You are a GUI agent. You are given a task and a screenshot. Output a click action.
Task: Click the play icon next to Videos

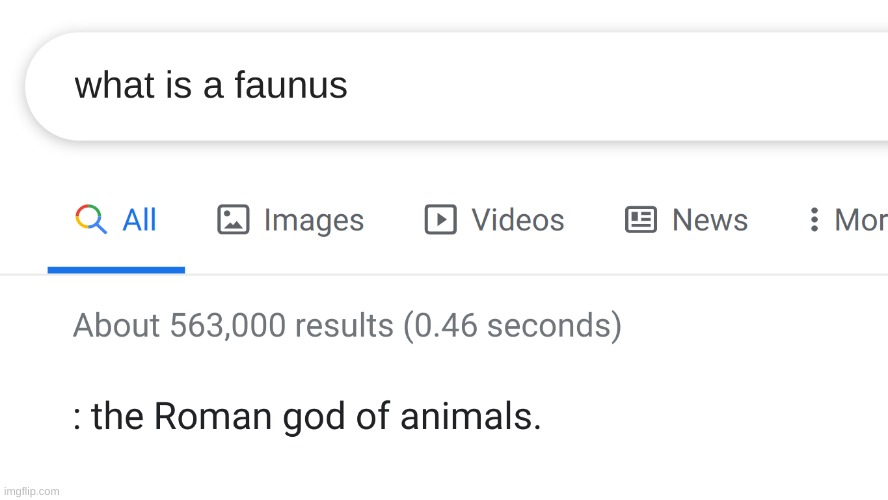(441, 219)
